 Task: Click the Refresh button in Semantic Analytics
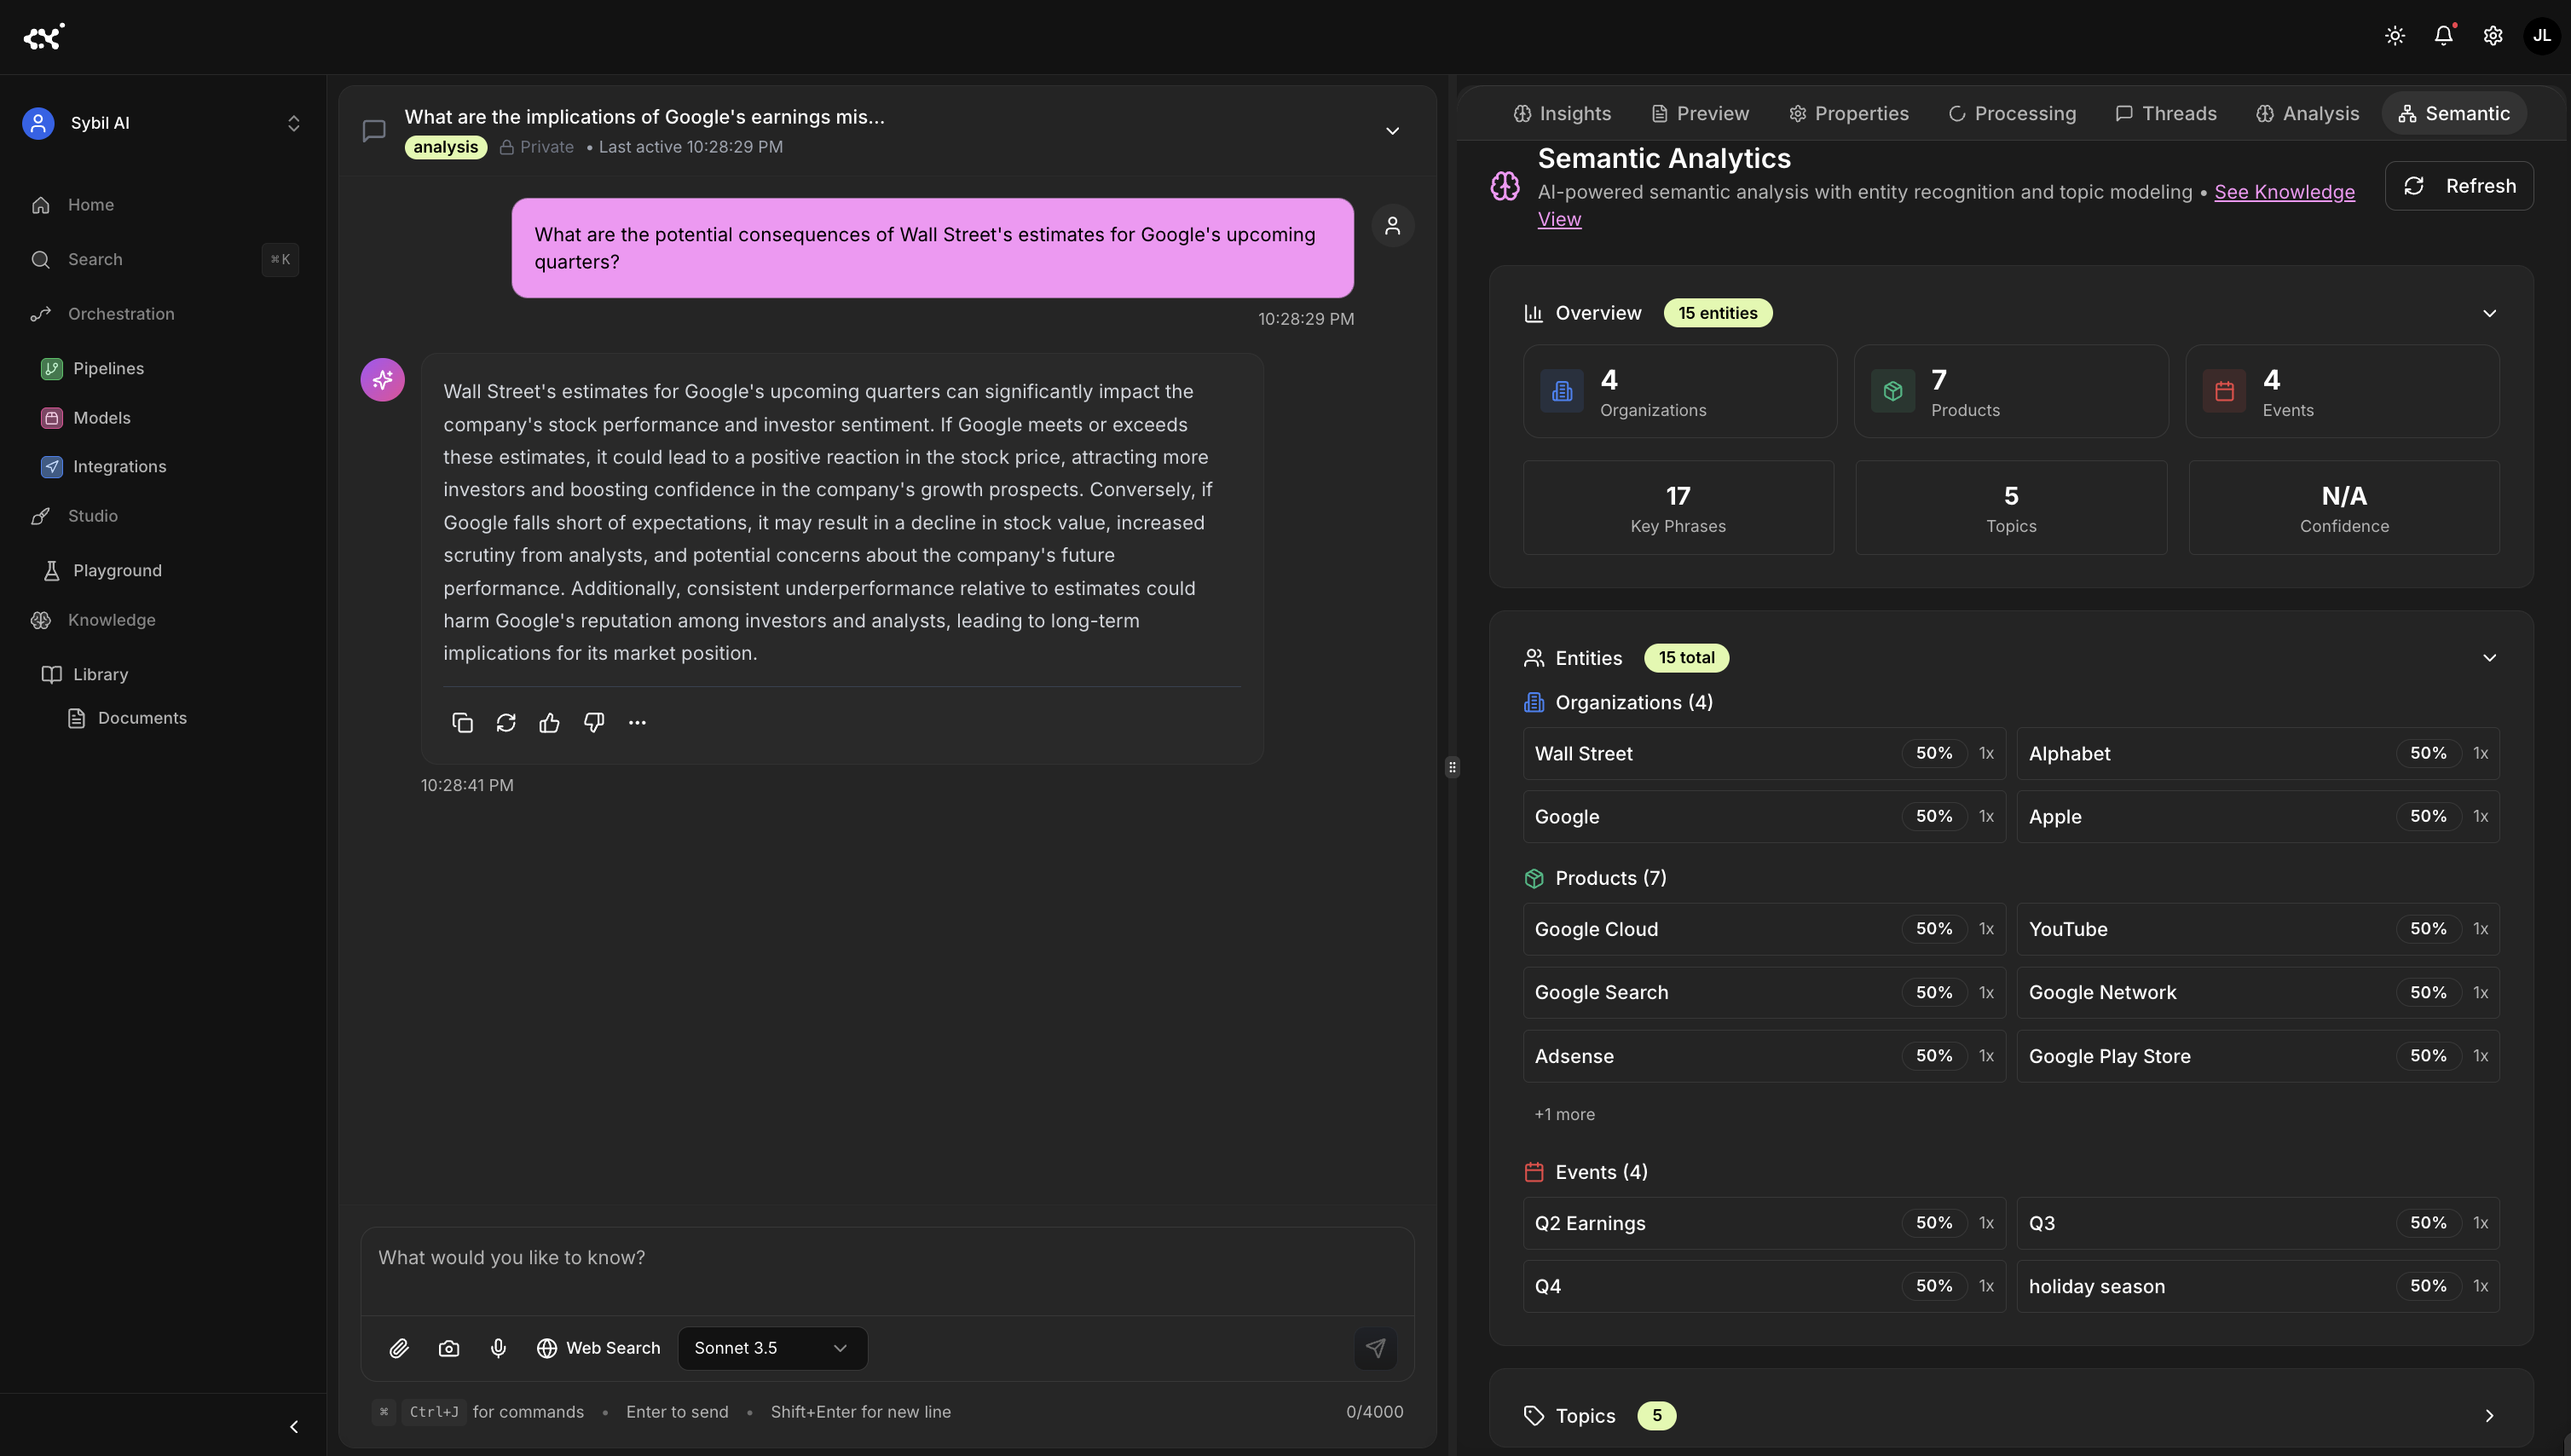coord(2460,185)
